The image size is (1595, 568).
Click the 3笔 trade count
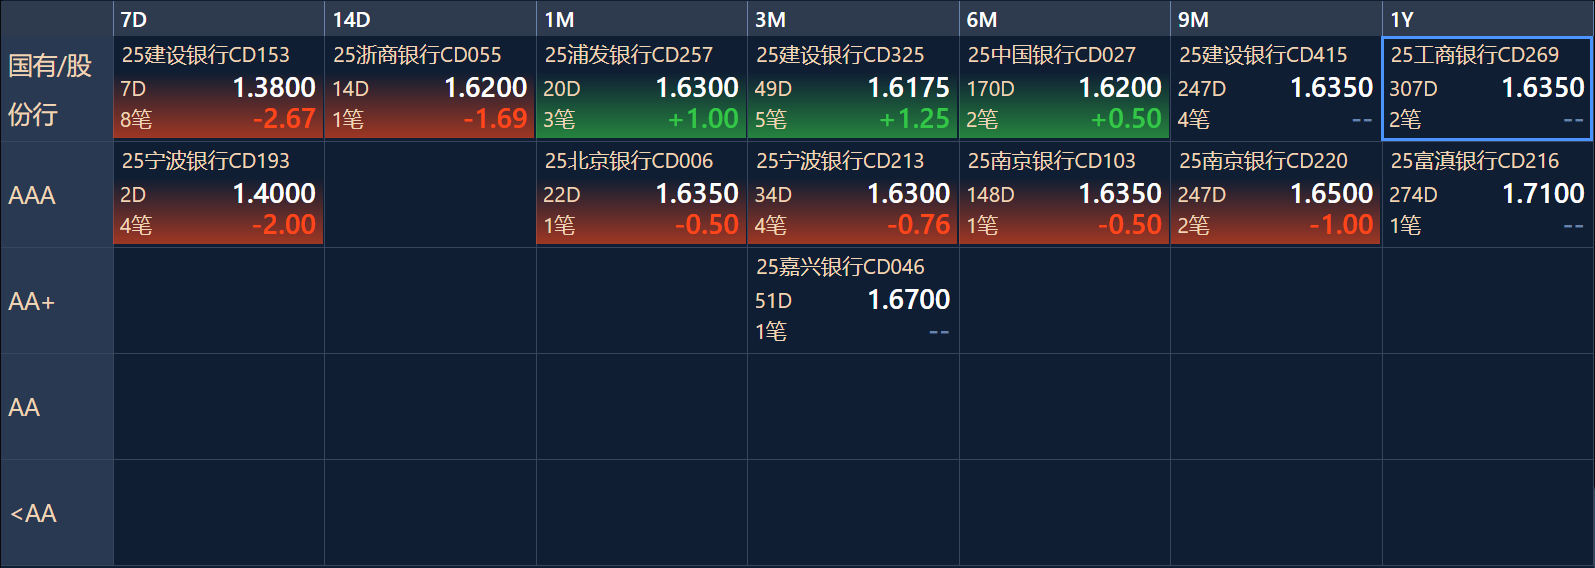[559, 120]
